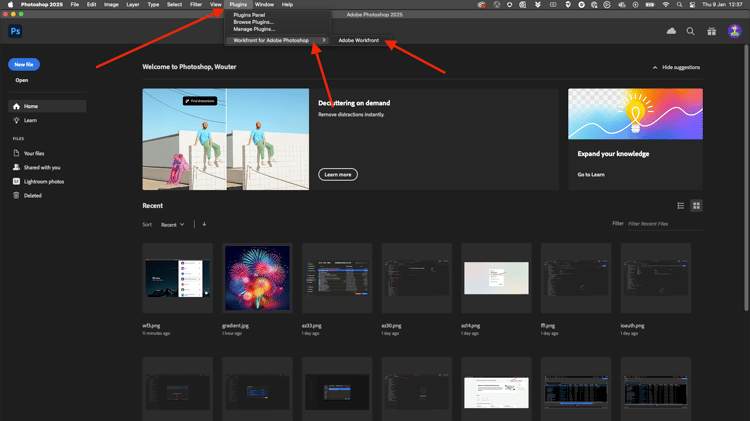The width and height of the screenshot is (750, 421).
Task: Open the Deleted files trash item
Action: coord(32,195)
